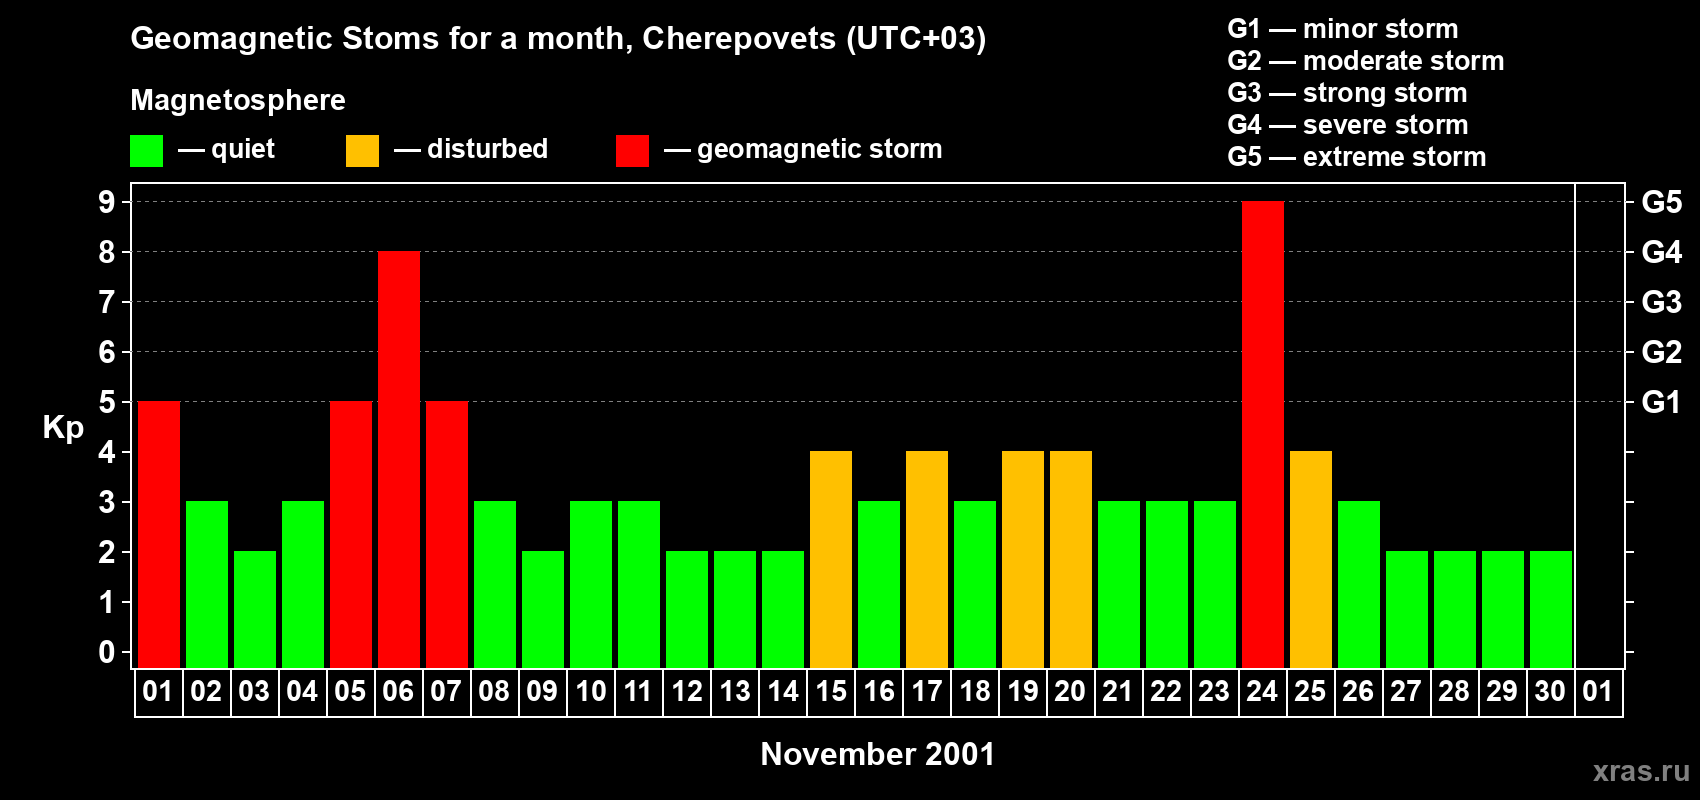Click the 'G1 — minor storm' legend line

1343,29
